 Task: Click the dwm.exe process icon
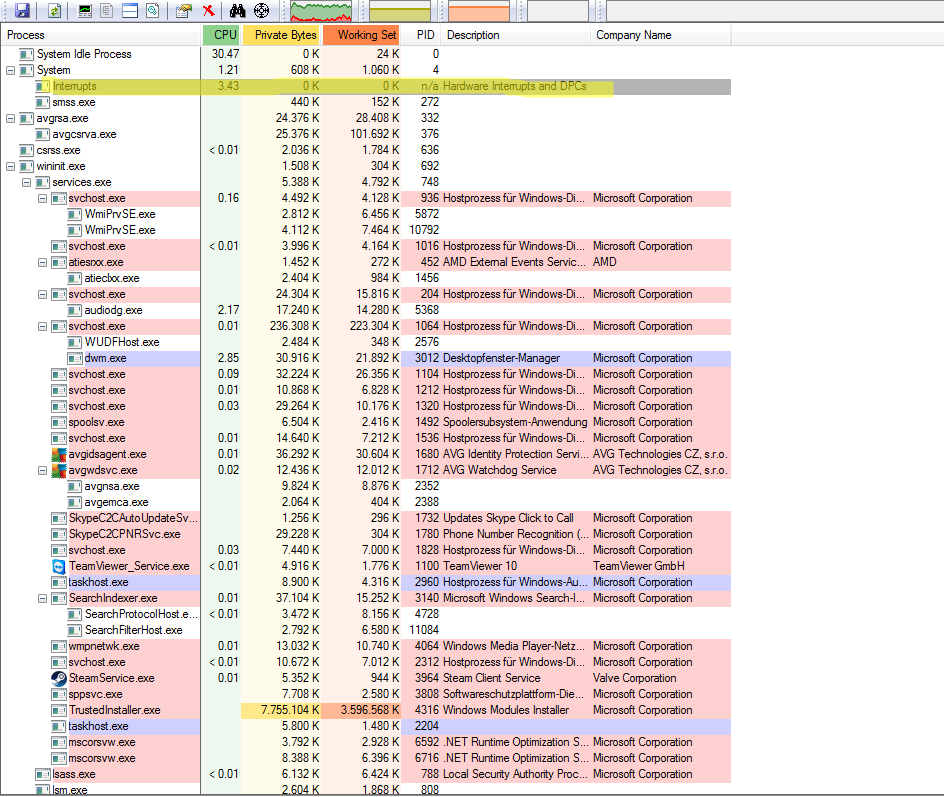tap(75, 358)
